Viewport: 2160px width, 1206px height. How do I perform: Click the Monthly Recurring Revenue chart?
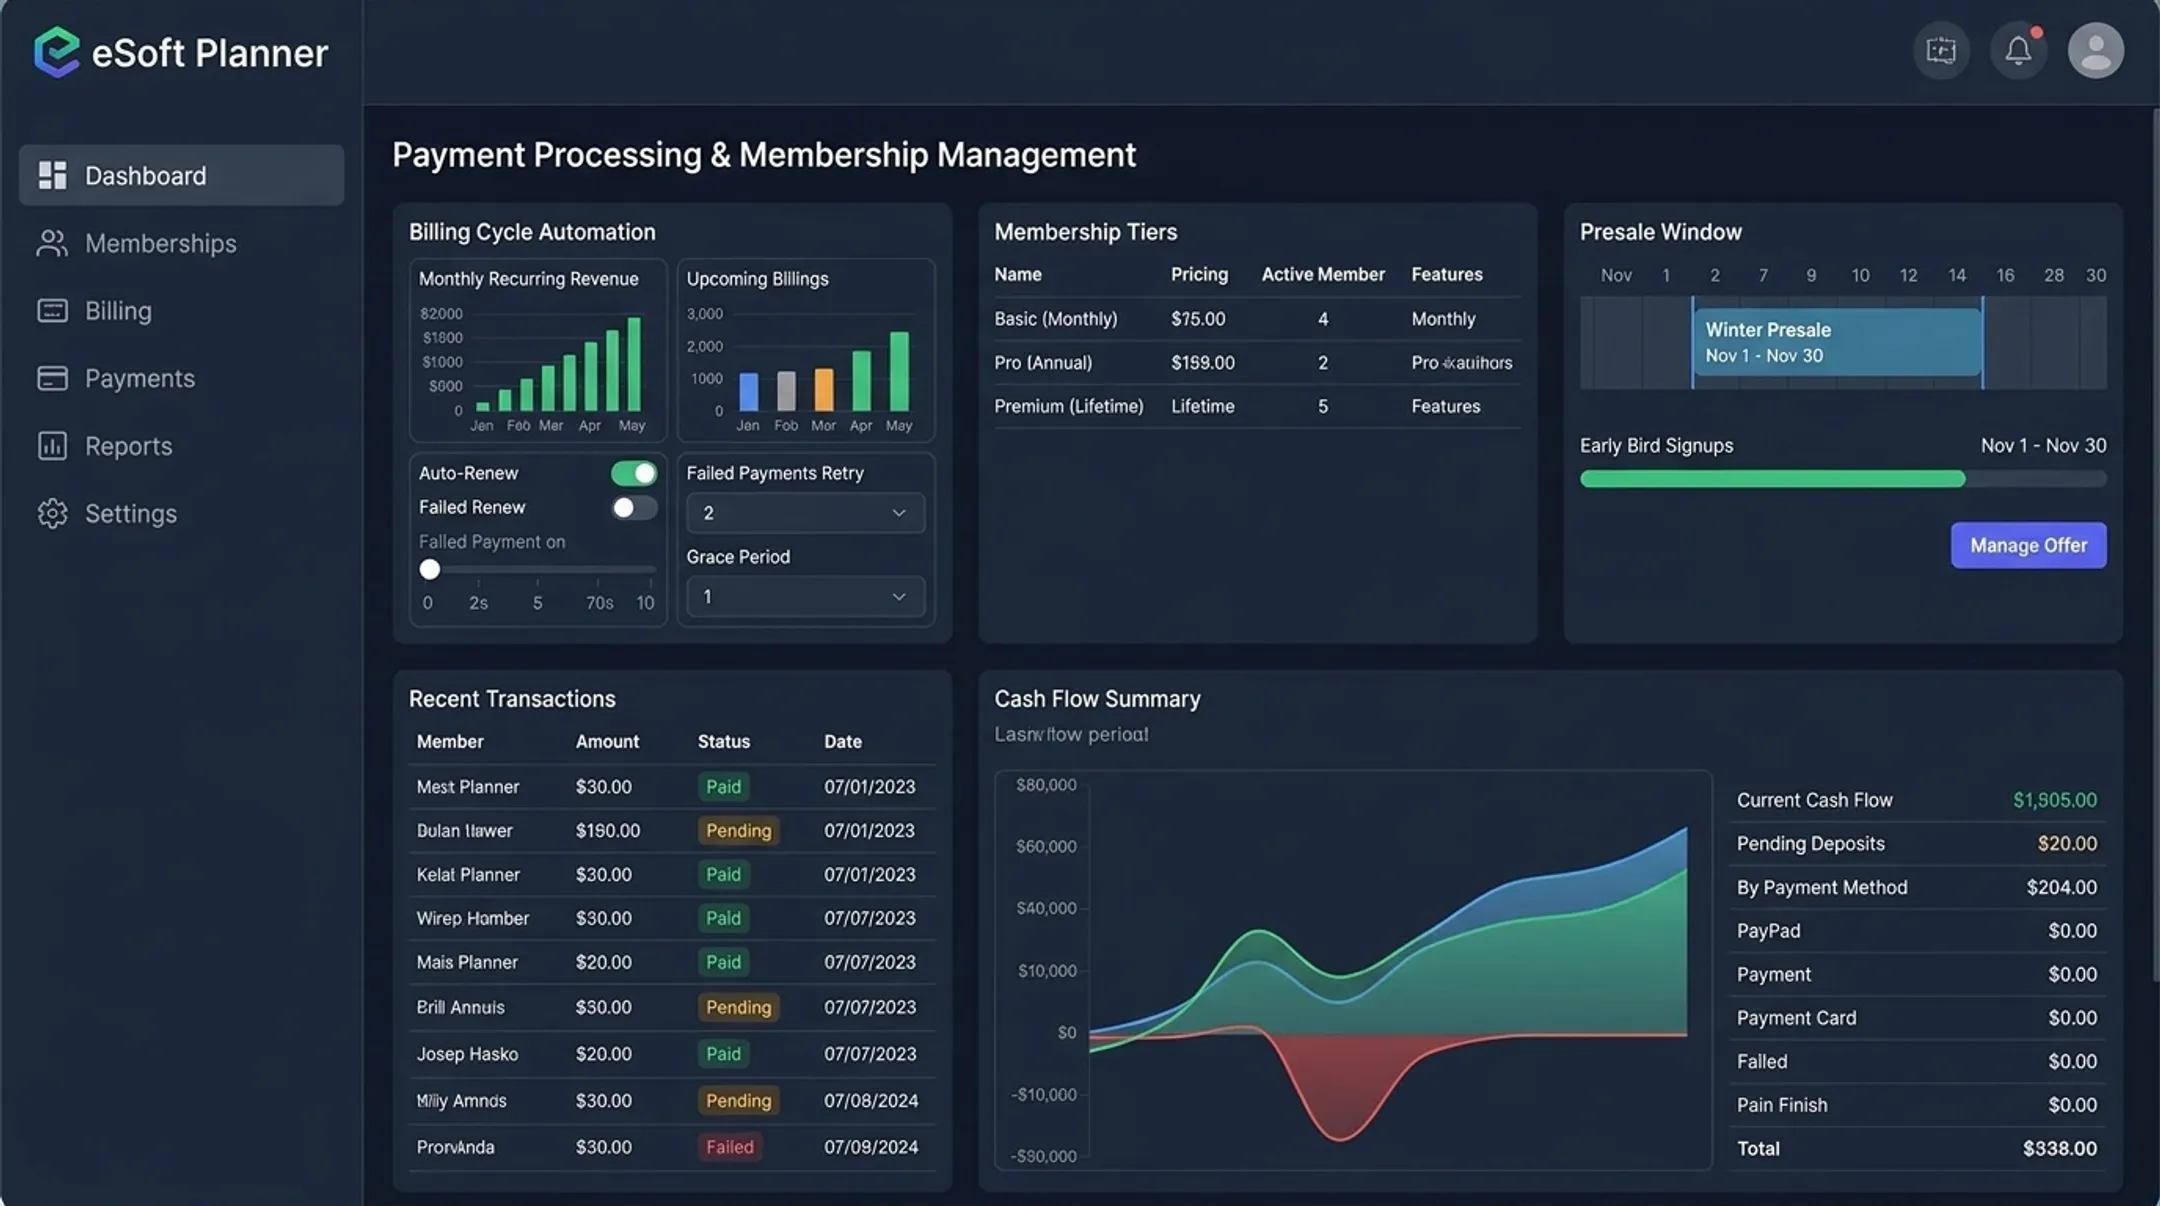538,350
